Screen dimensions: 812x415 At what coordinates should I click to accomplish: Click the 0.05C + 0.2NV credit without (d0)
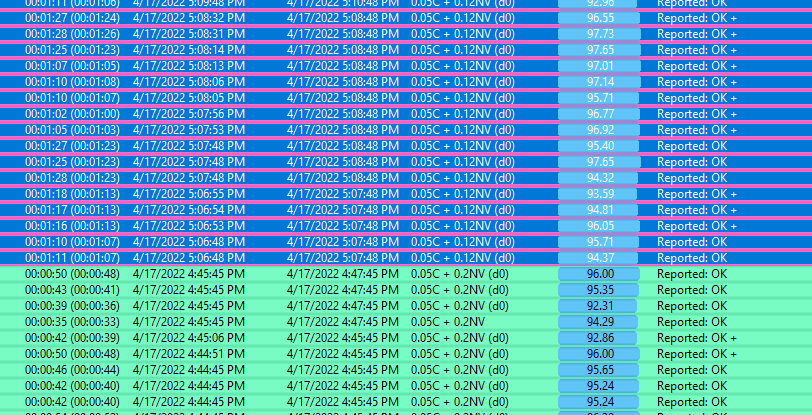click(x=448, y=322)
